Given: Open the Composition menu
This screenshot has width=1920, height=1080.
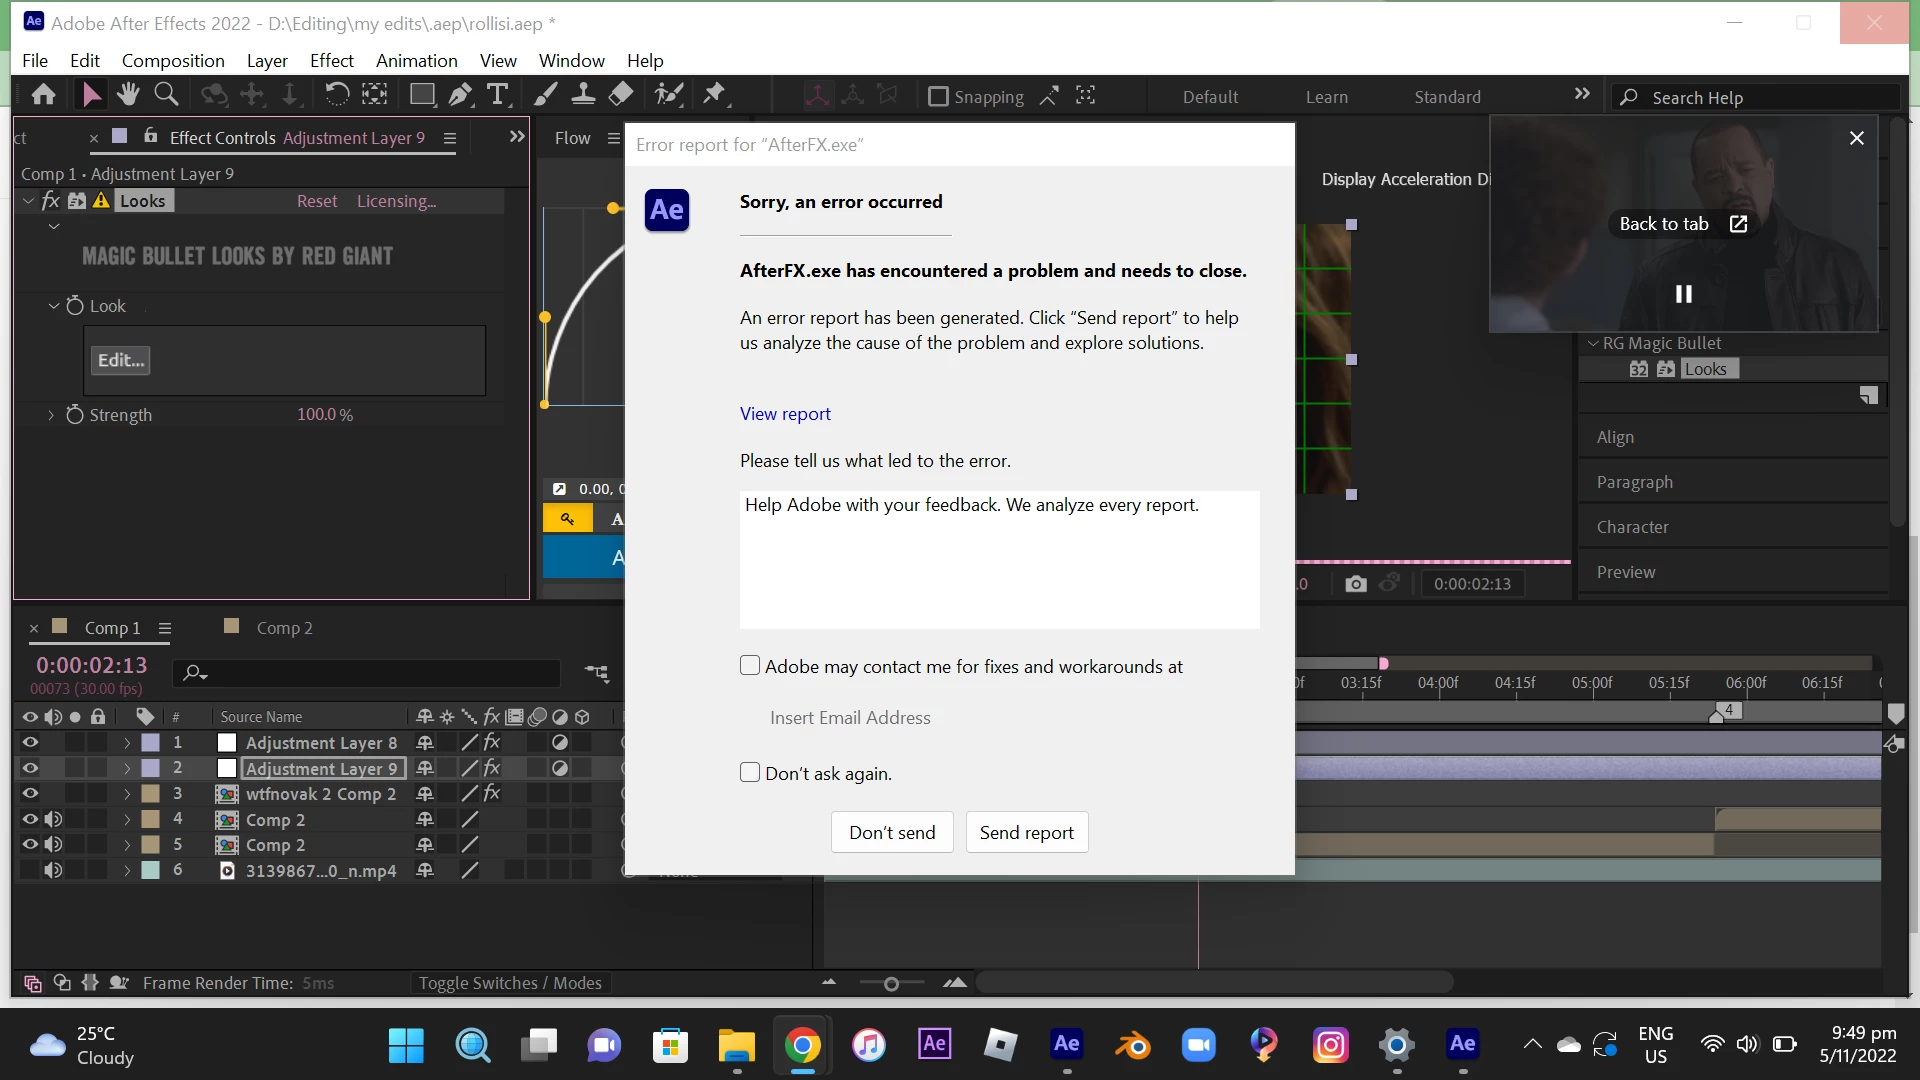Looking at the screenshot, I should [173, 61].
